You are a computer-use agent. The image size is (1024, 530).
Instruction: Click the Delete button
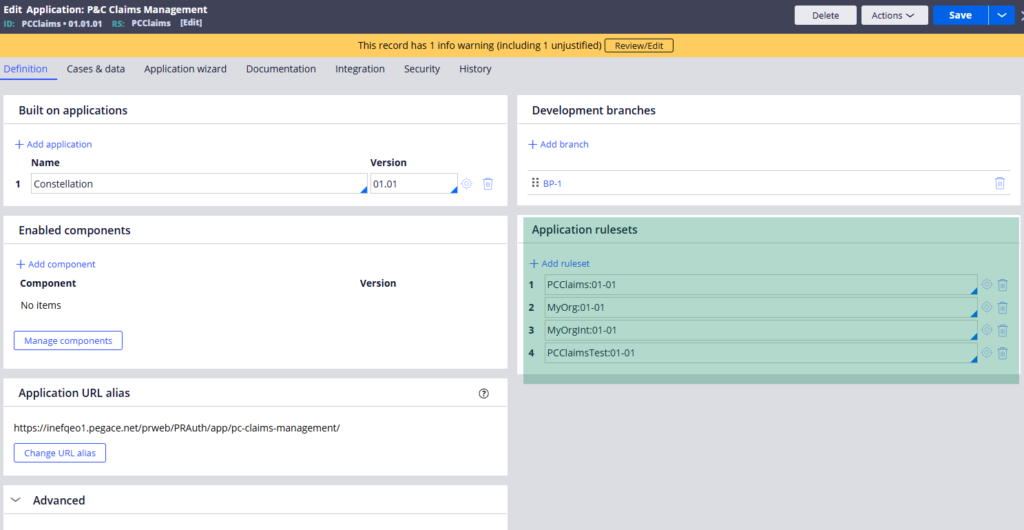pyautogui.click(x=825, y=15)
